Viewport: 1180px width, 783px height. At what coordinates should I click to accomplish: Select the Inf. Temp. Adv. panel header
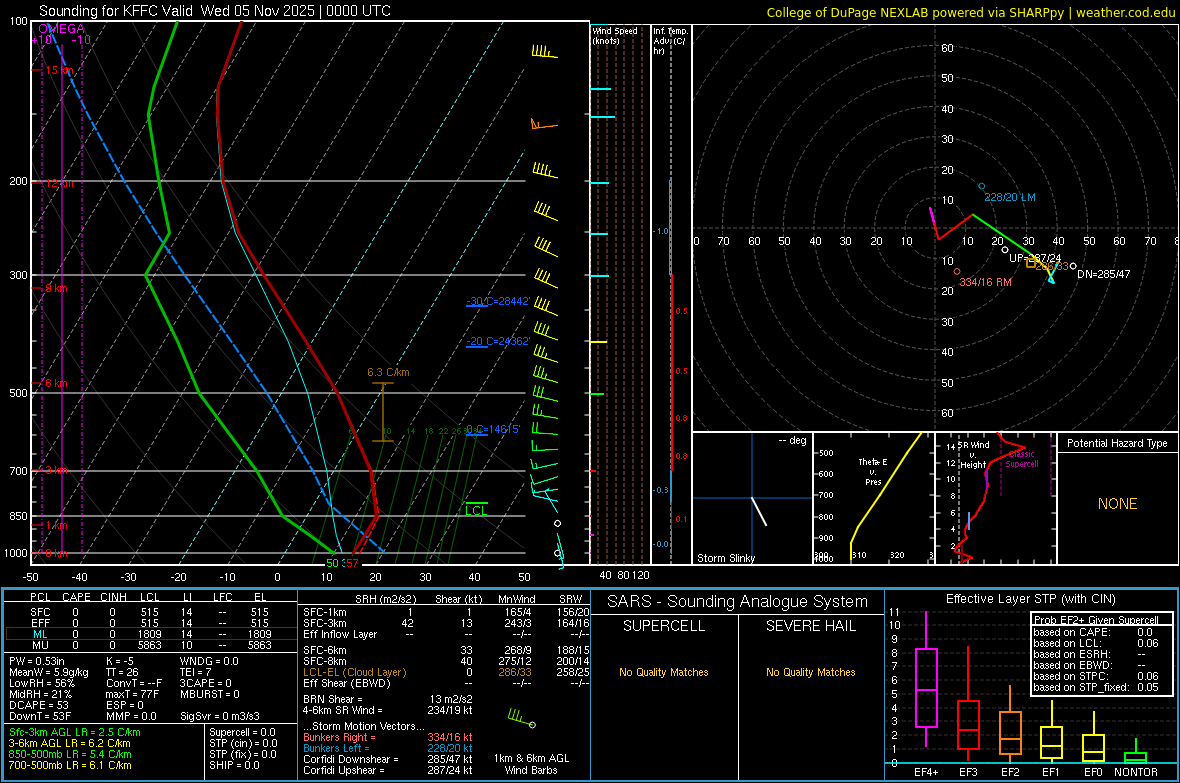[669, 41]
